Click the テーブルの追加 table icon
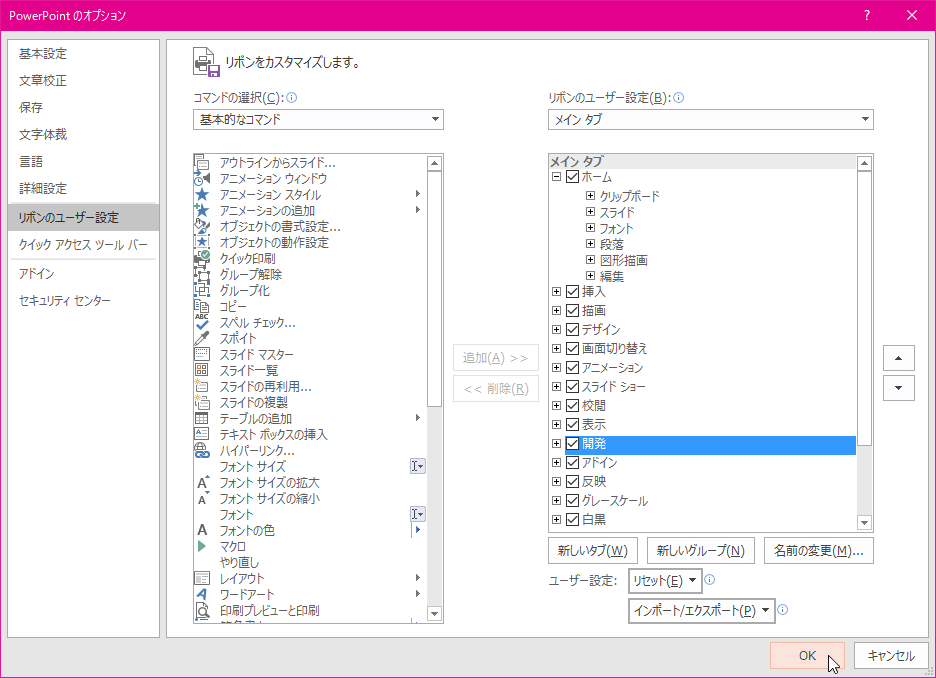 click(x=202, y=418)
